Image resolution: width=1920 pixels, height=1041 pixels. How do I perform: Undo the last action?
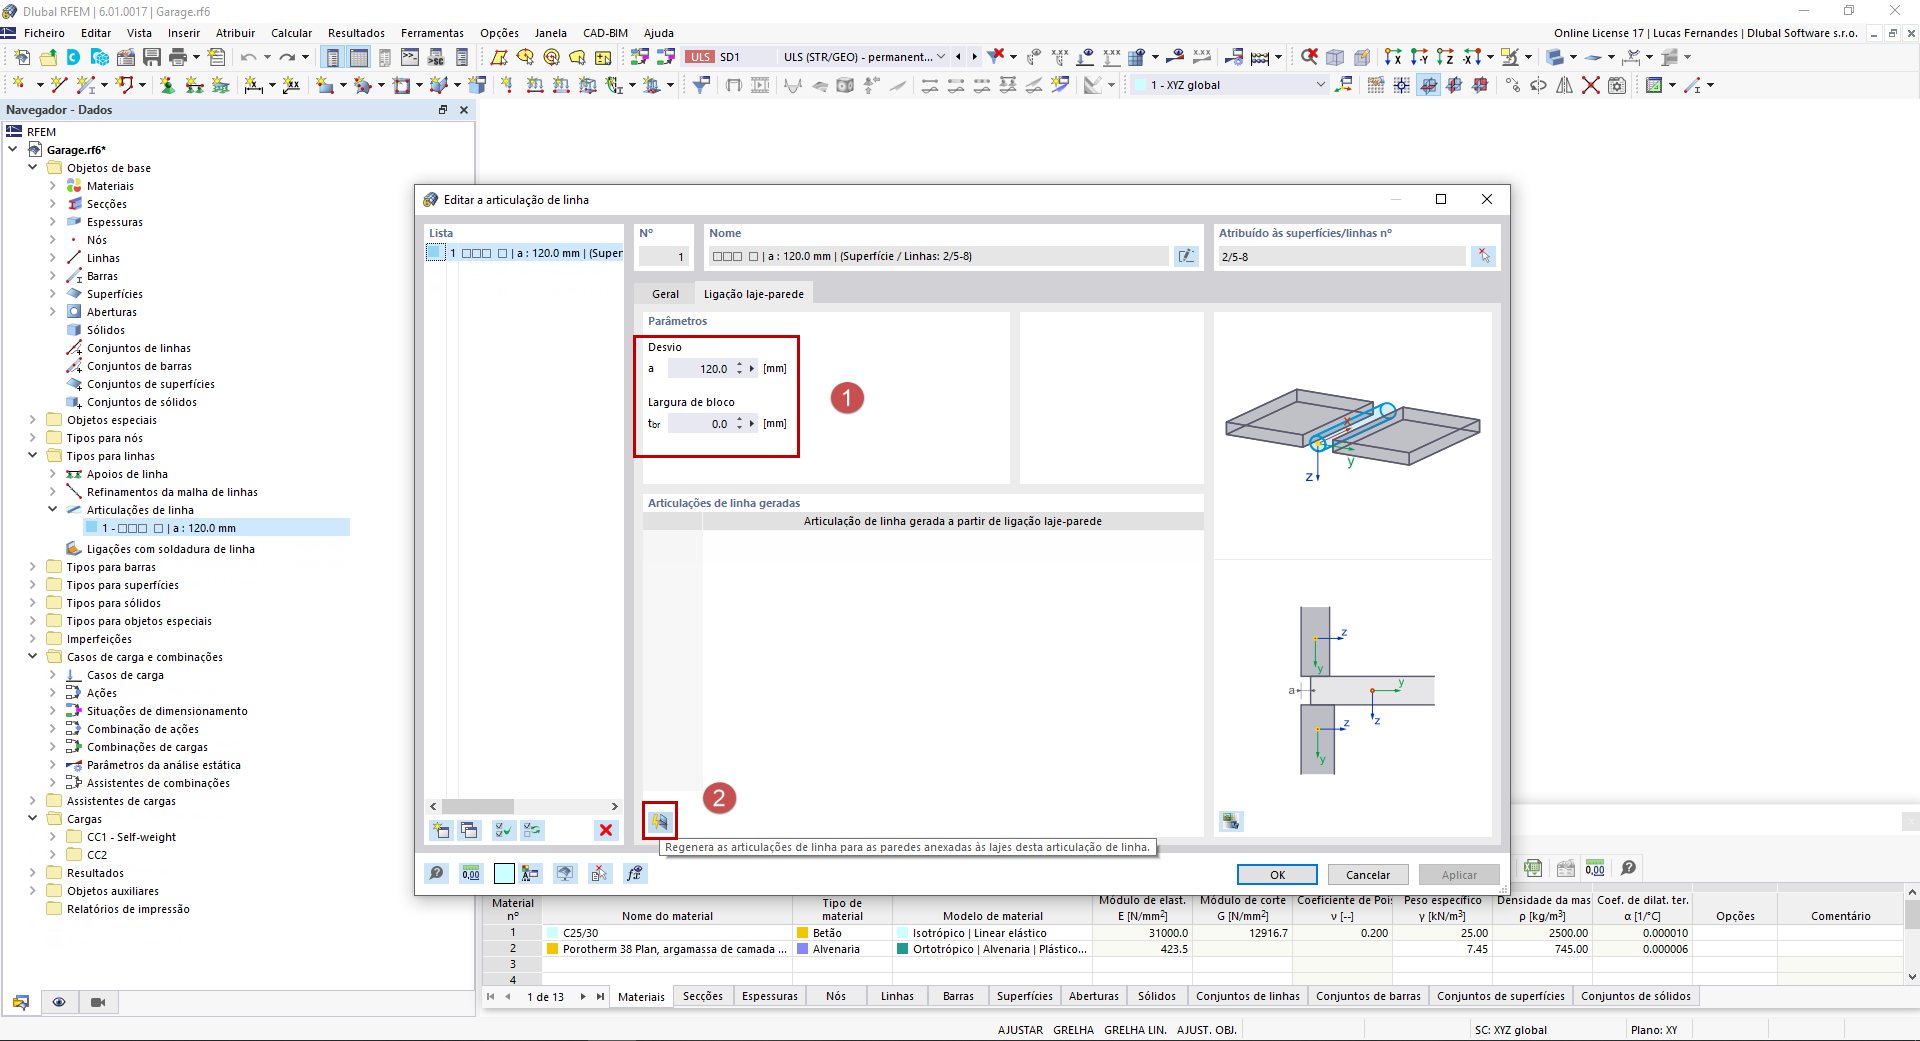(248, 57)
